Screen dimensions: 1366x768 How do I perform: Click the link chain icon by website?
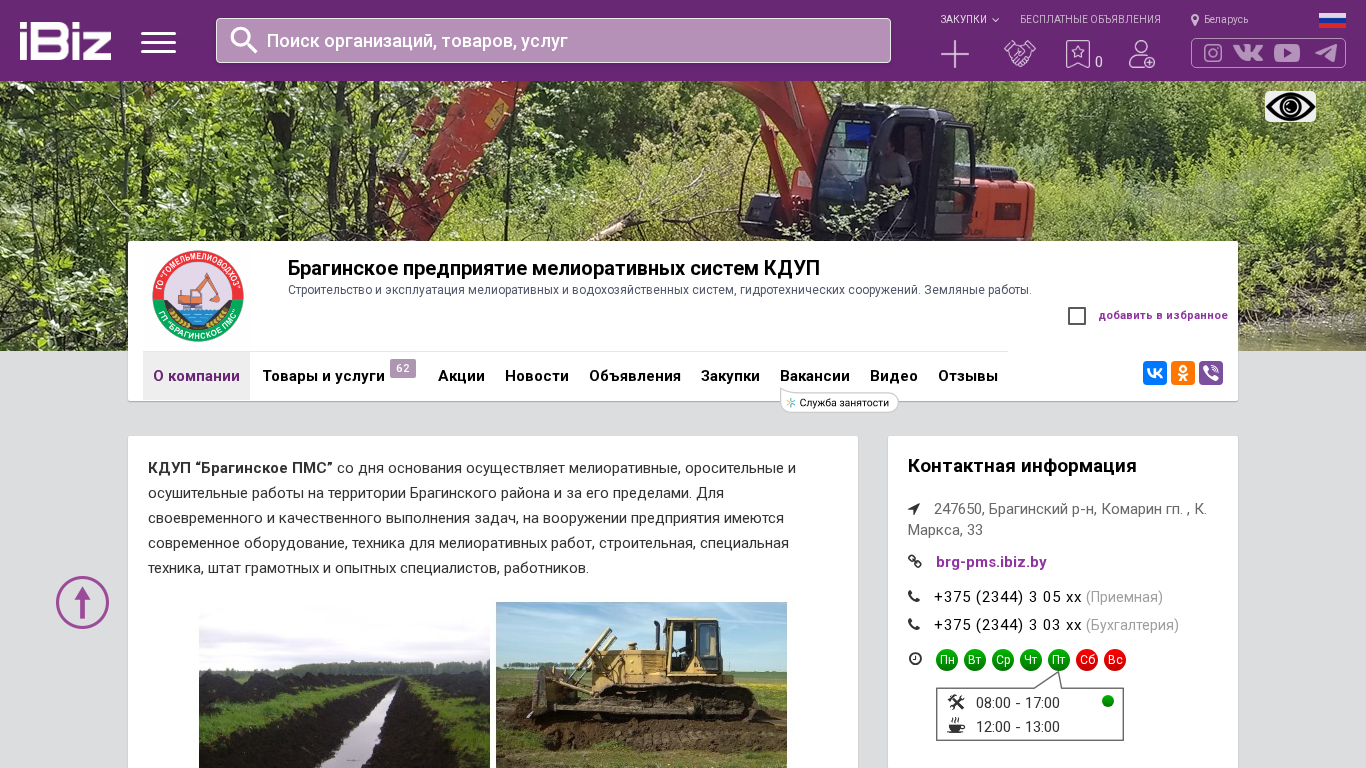click(x=914, y=562)
